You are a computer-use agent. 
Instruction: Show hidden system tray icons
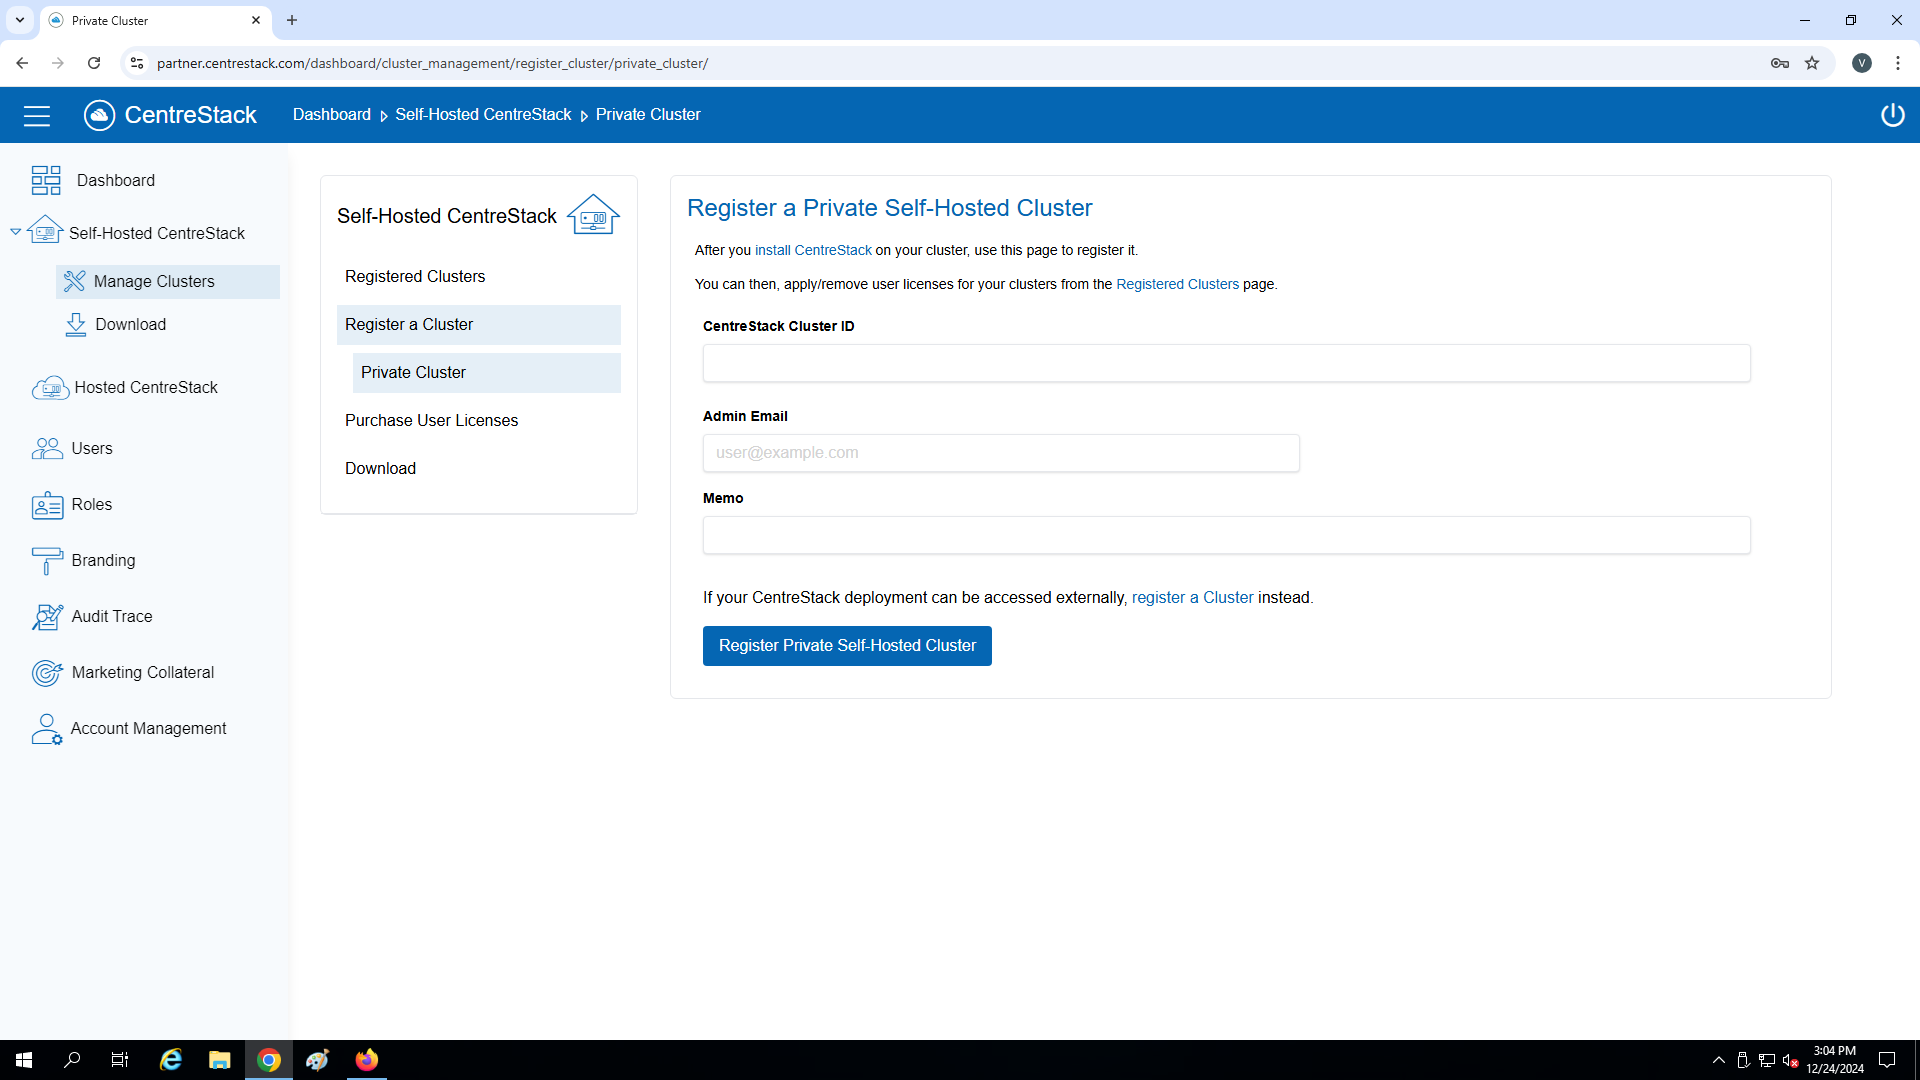point(1718,1060)
